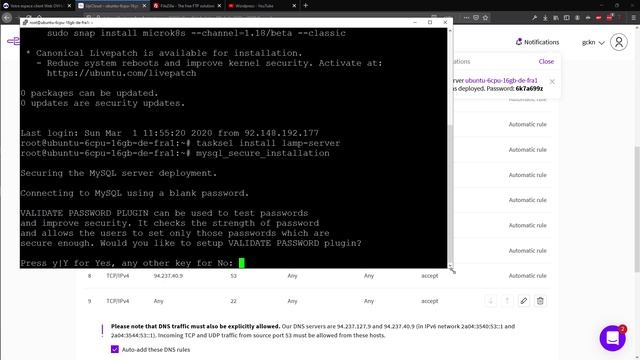Delete firewall rule 9 with trash icon
Viewport: 640px width, 360px height.
coord(540,301)
